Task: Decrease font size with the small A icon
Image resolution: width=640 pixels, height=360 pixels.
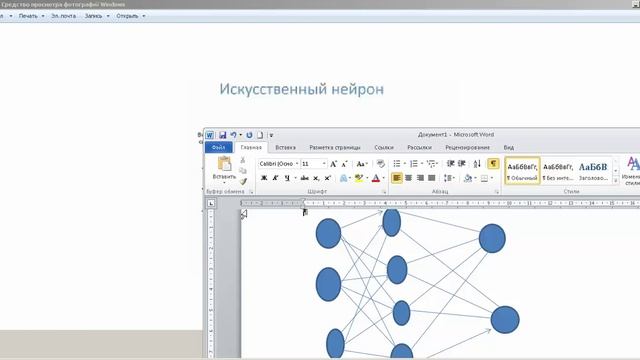Action: coord(344,164)
